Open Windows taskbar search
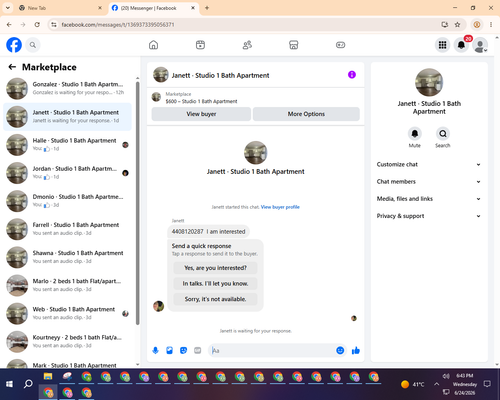Image resolution: width=500 pixels, height=400 pixels. [28, 384]
